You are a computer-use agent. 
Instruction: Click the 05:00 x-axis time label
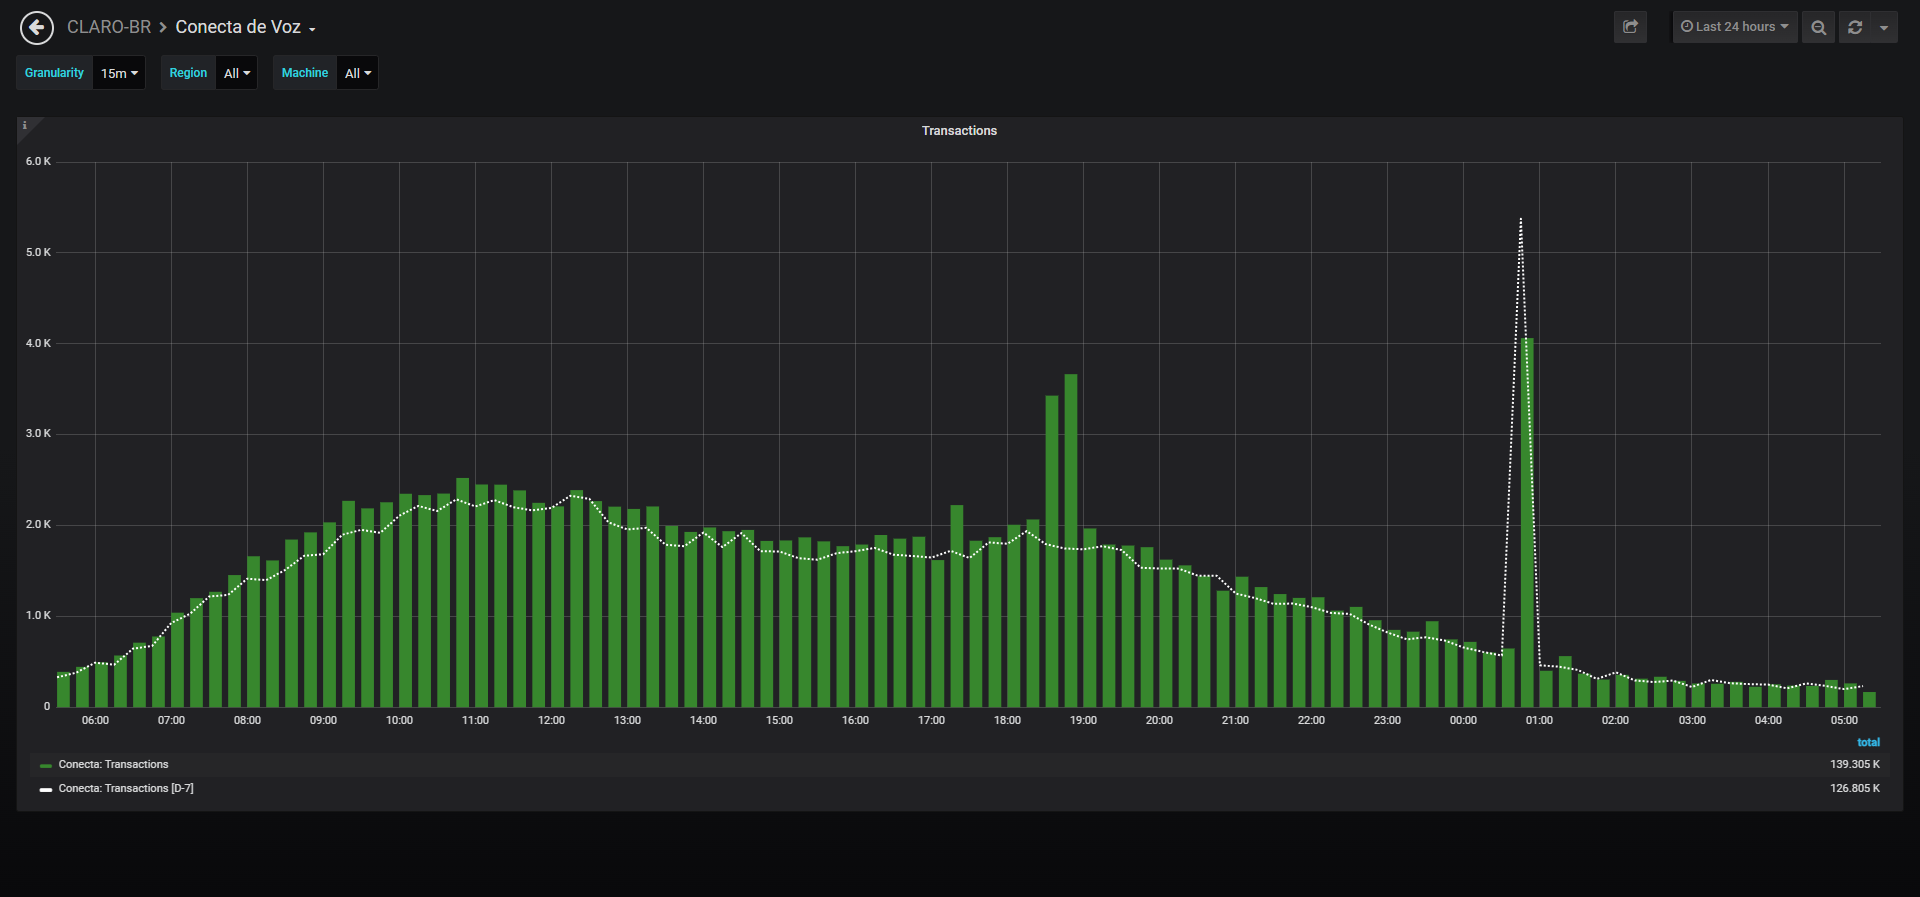1844,720
